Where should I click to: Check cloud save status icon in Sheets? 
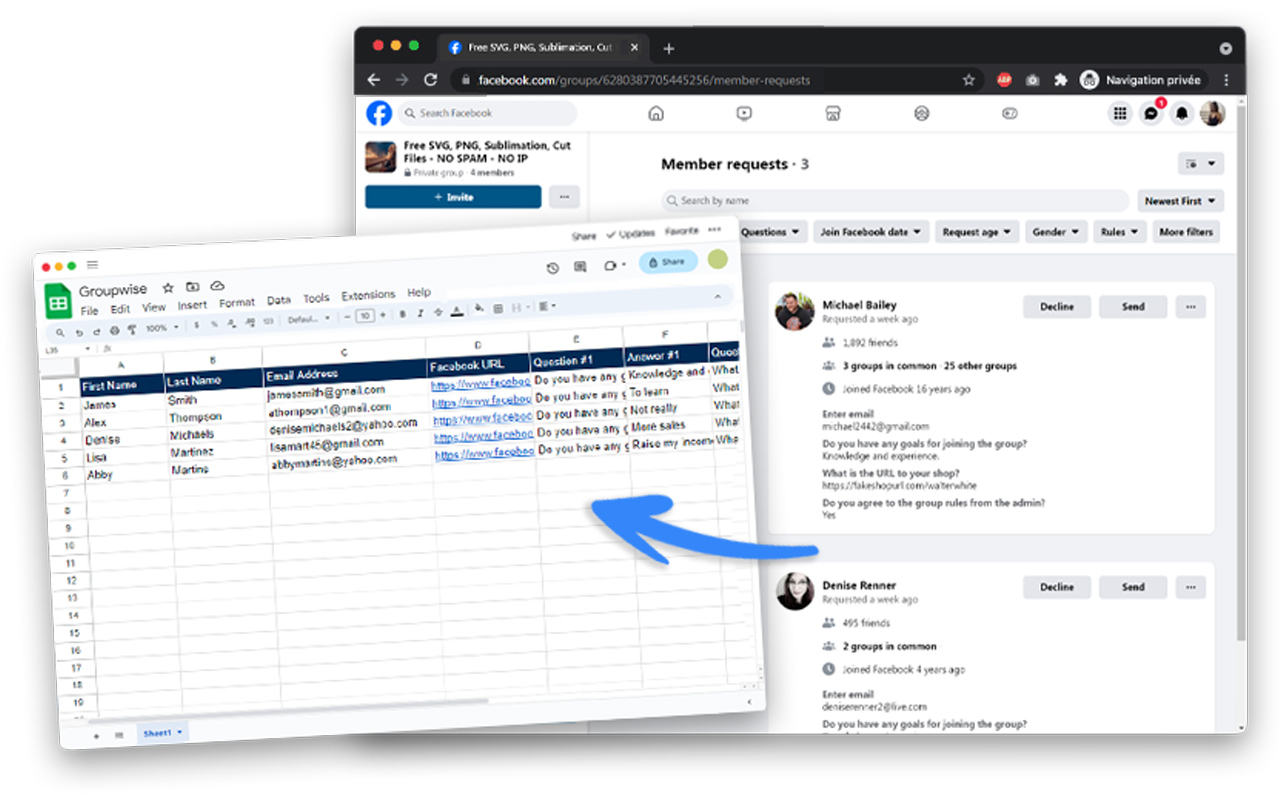coord(217,286)
